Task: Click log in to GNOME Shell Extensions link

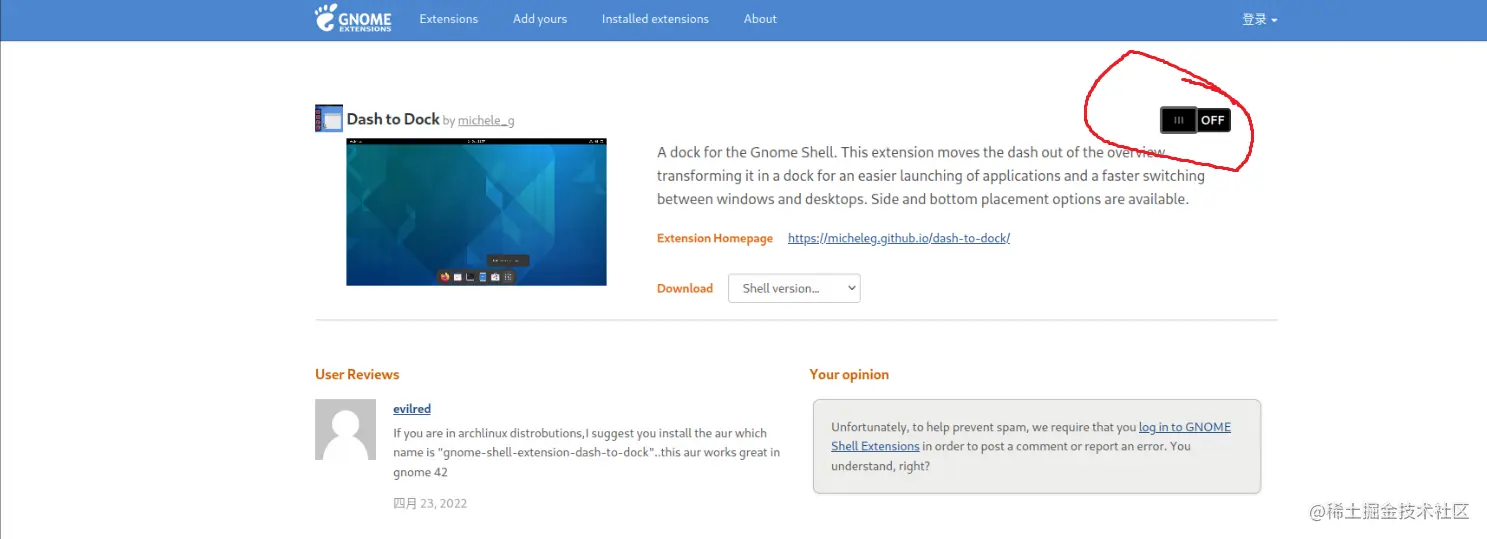Action: click(1031, 436)
